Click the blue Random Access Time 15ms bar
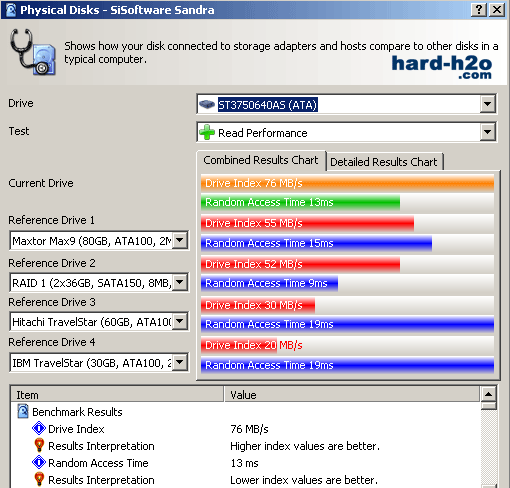Screen dimensions: 510x488 click(316, 243)
